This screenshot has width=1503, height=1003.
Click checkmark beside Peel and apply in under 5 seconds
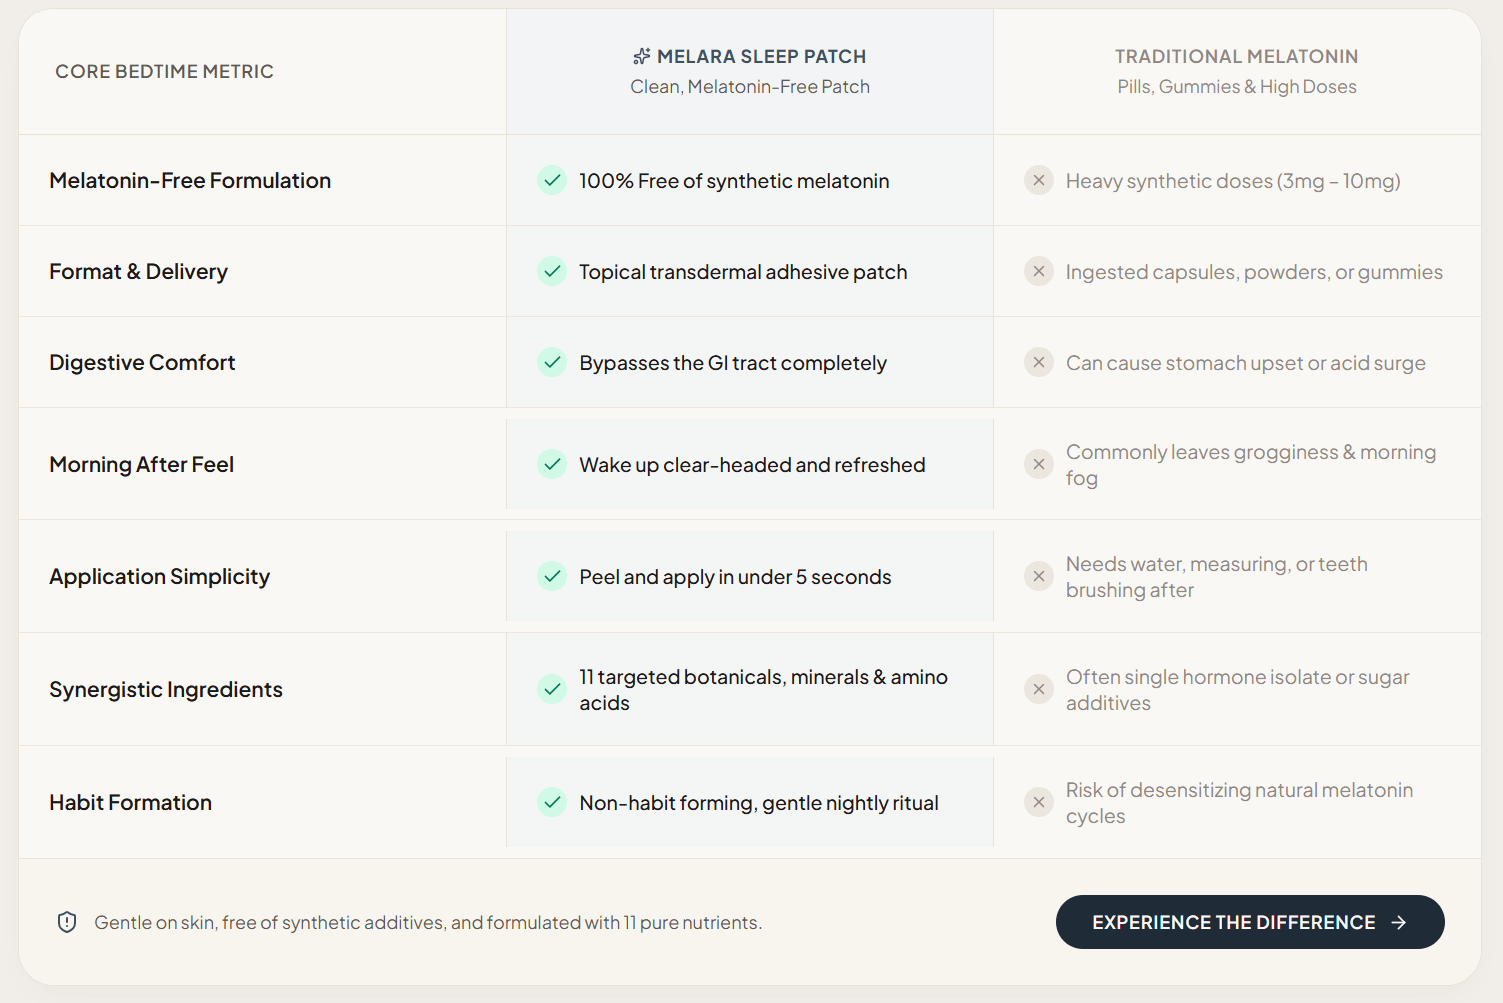[552, 576]
